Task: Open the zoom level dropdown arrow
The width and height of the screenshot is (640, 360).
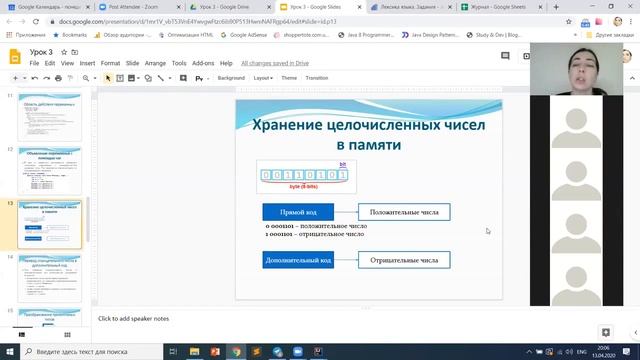Action: pos(95,78)
